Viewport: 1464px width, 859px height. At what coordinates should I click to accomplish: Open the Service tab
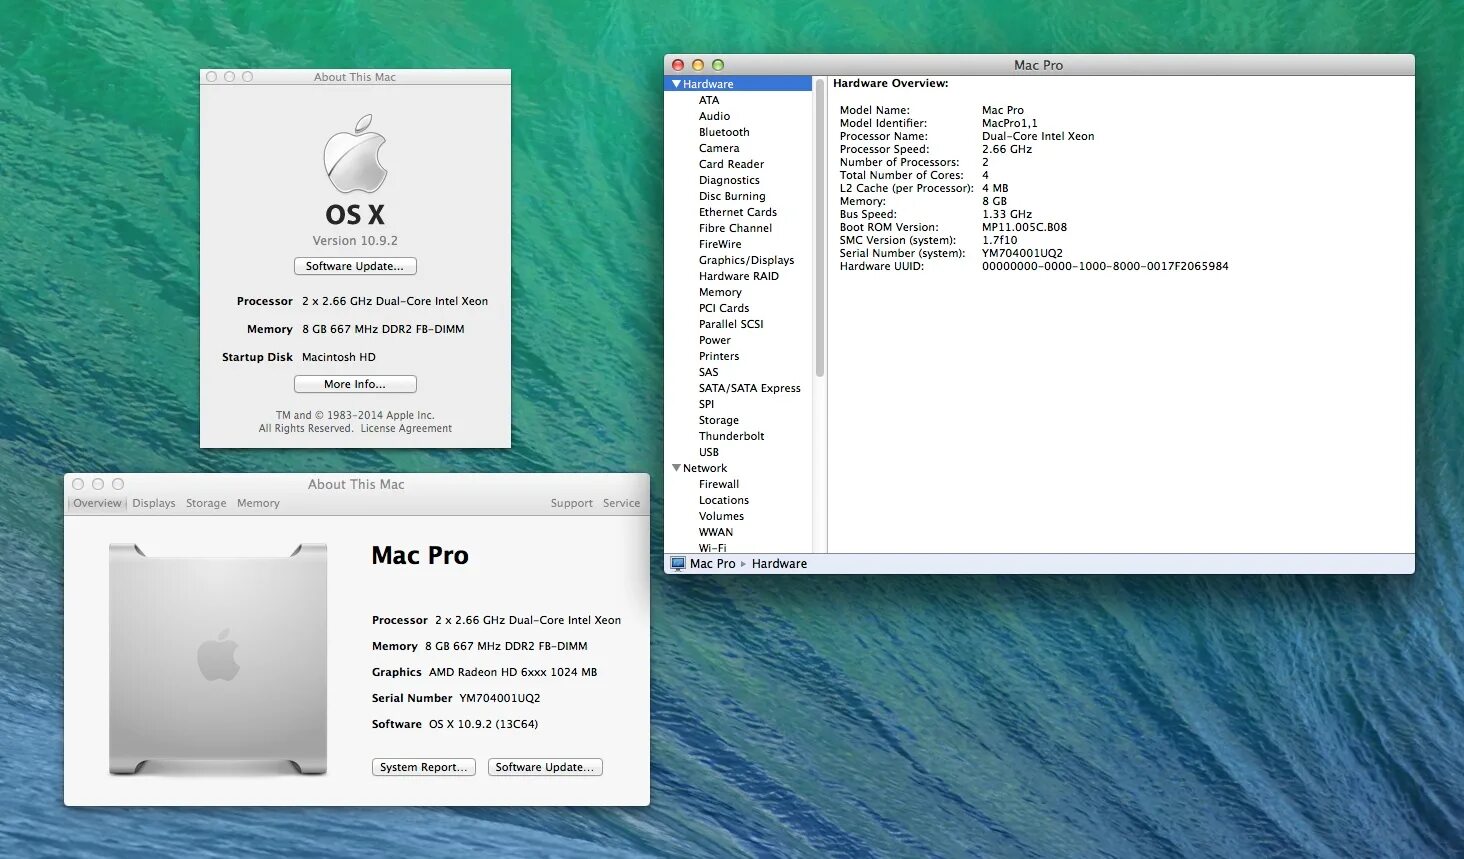point(621,503)
